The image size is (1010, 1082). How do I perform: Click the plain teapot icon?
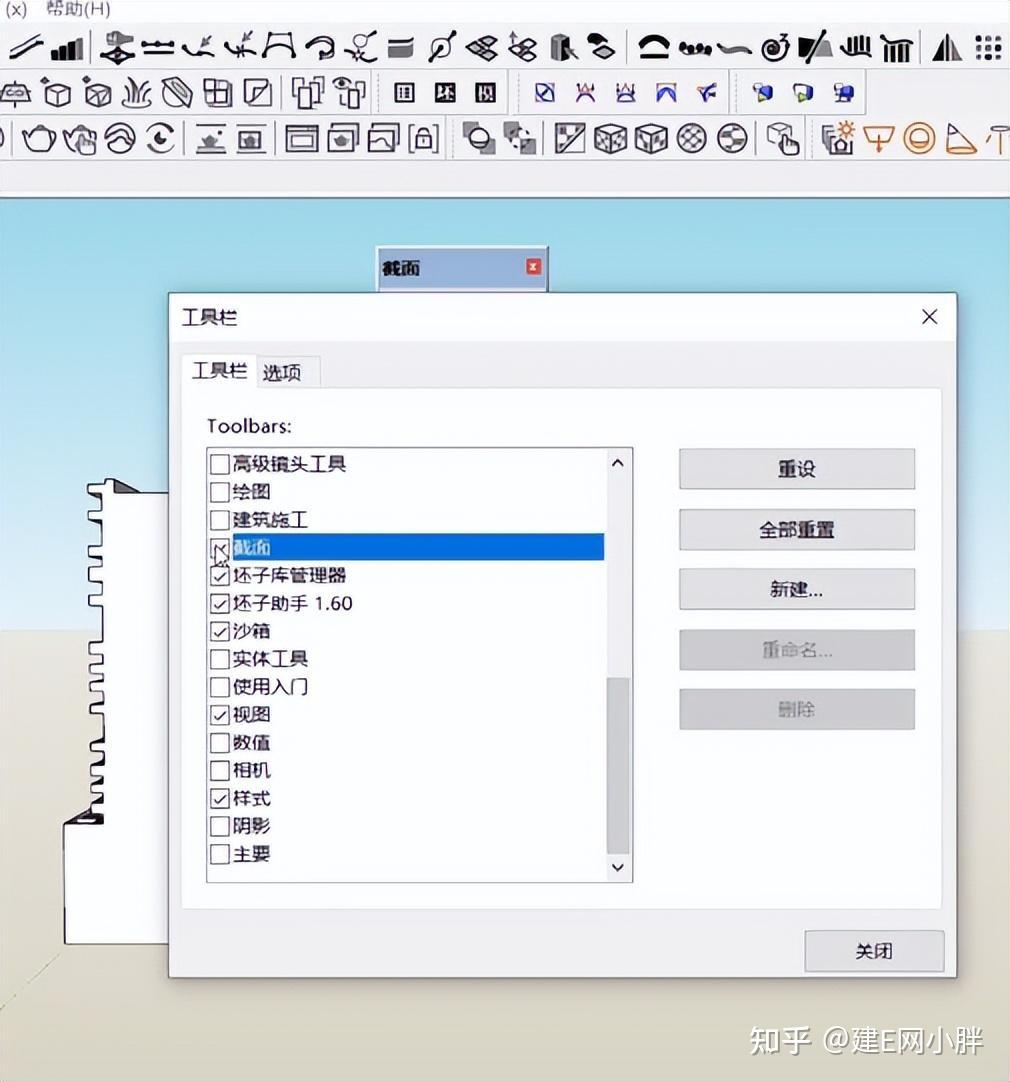coord(39,139)
